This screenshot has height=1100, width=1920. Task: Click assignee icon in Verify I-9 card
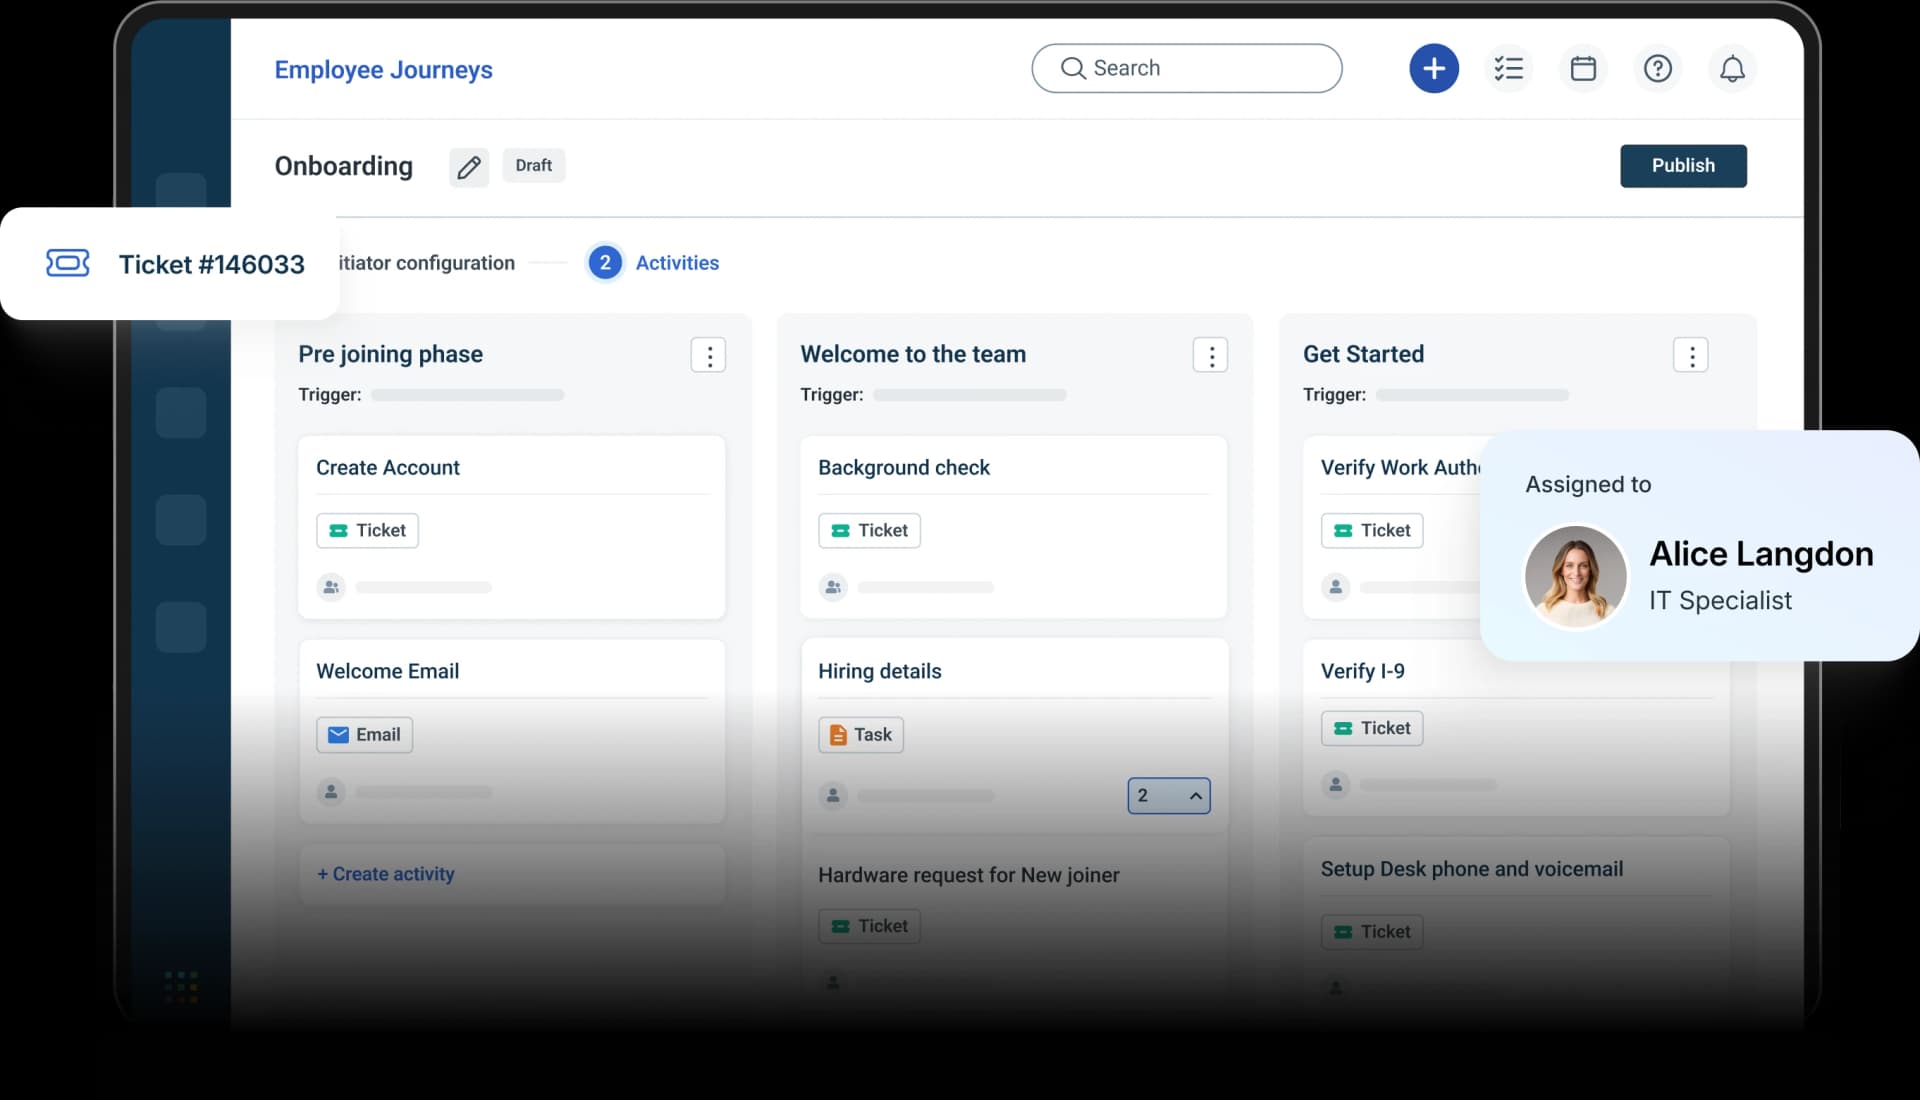point(1336,785)
